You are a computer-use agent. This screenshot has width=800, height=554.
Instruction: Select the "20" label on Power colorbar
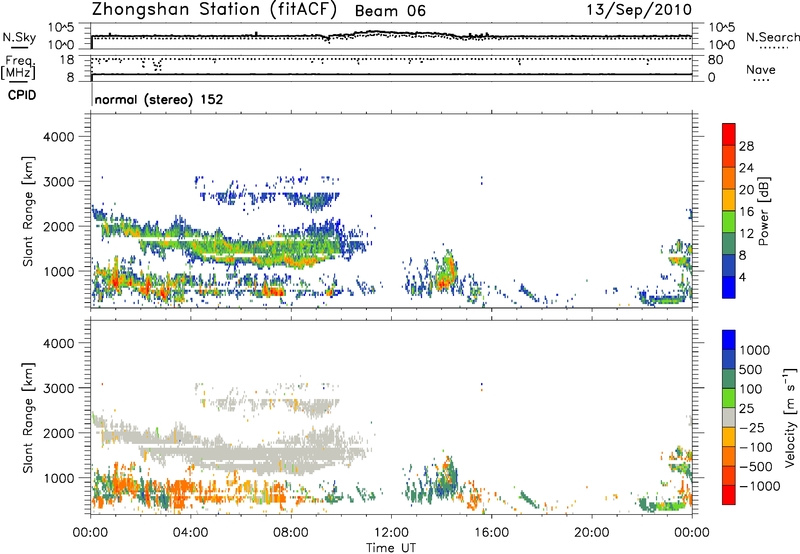click(746, 190)
